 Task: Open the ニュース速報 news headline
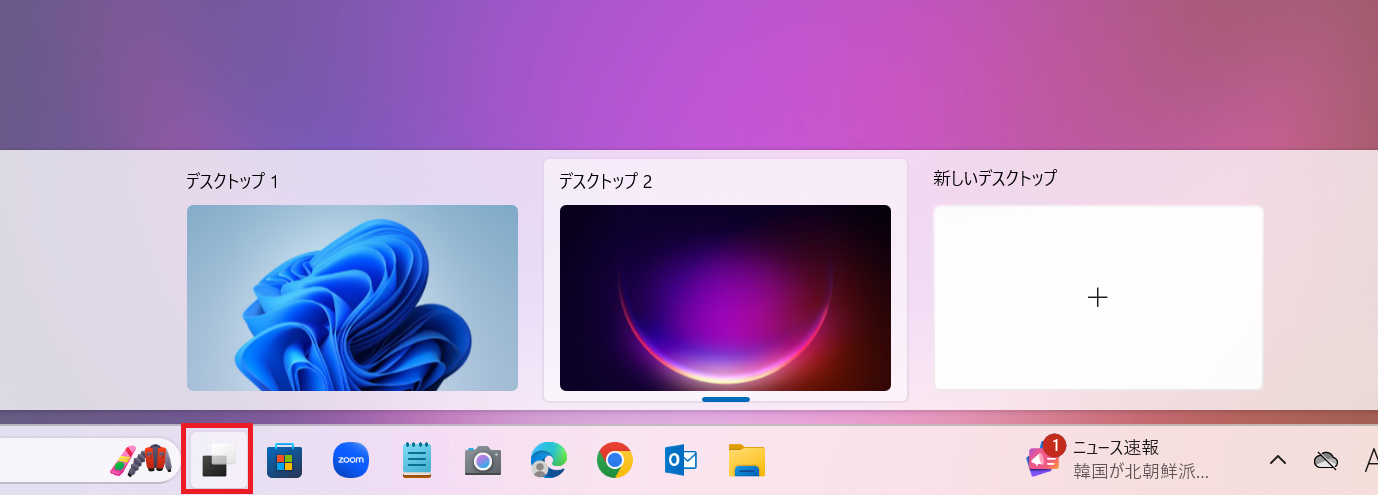1116,447
